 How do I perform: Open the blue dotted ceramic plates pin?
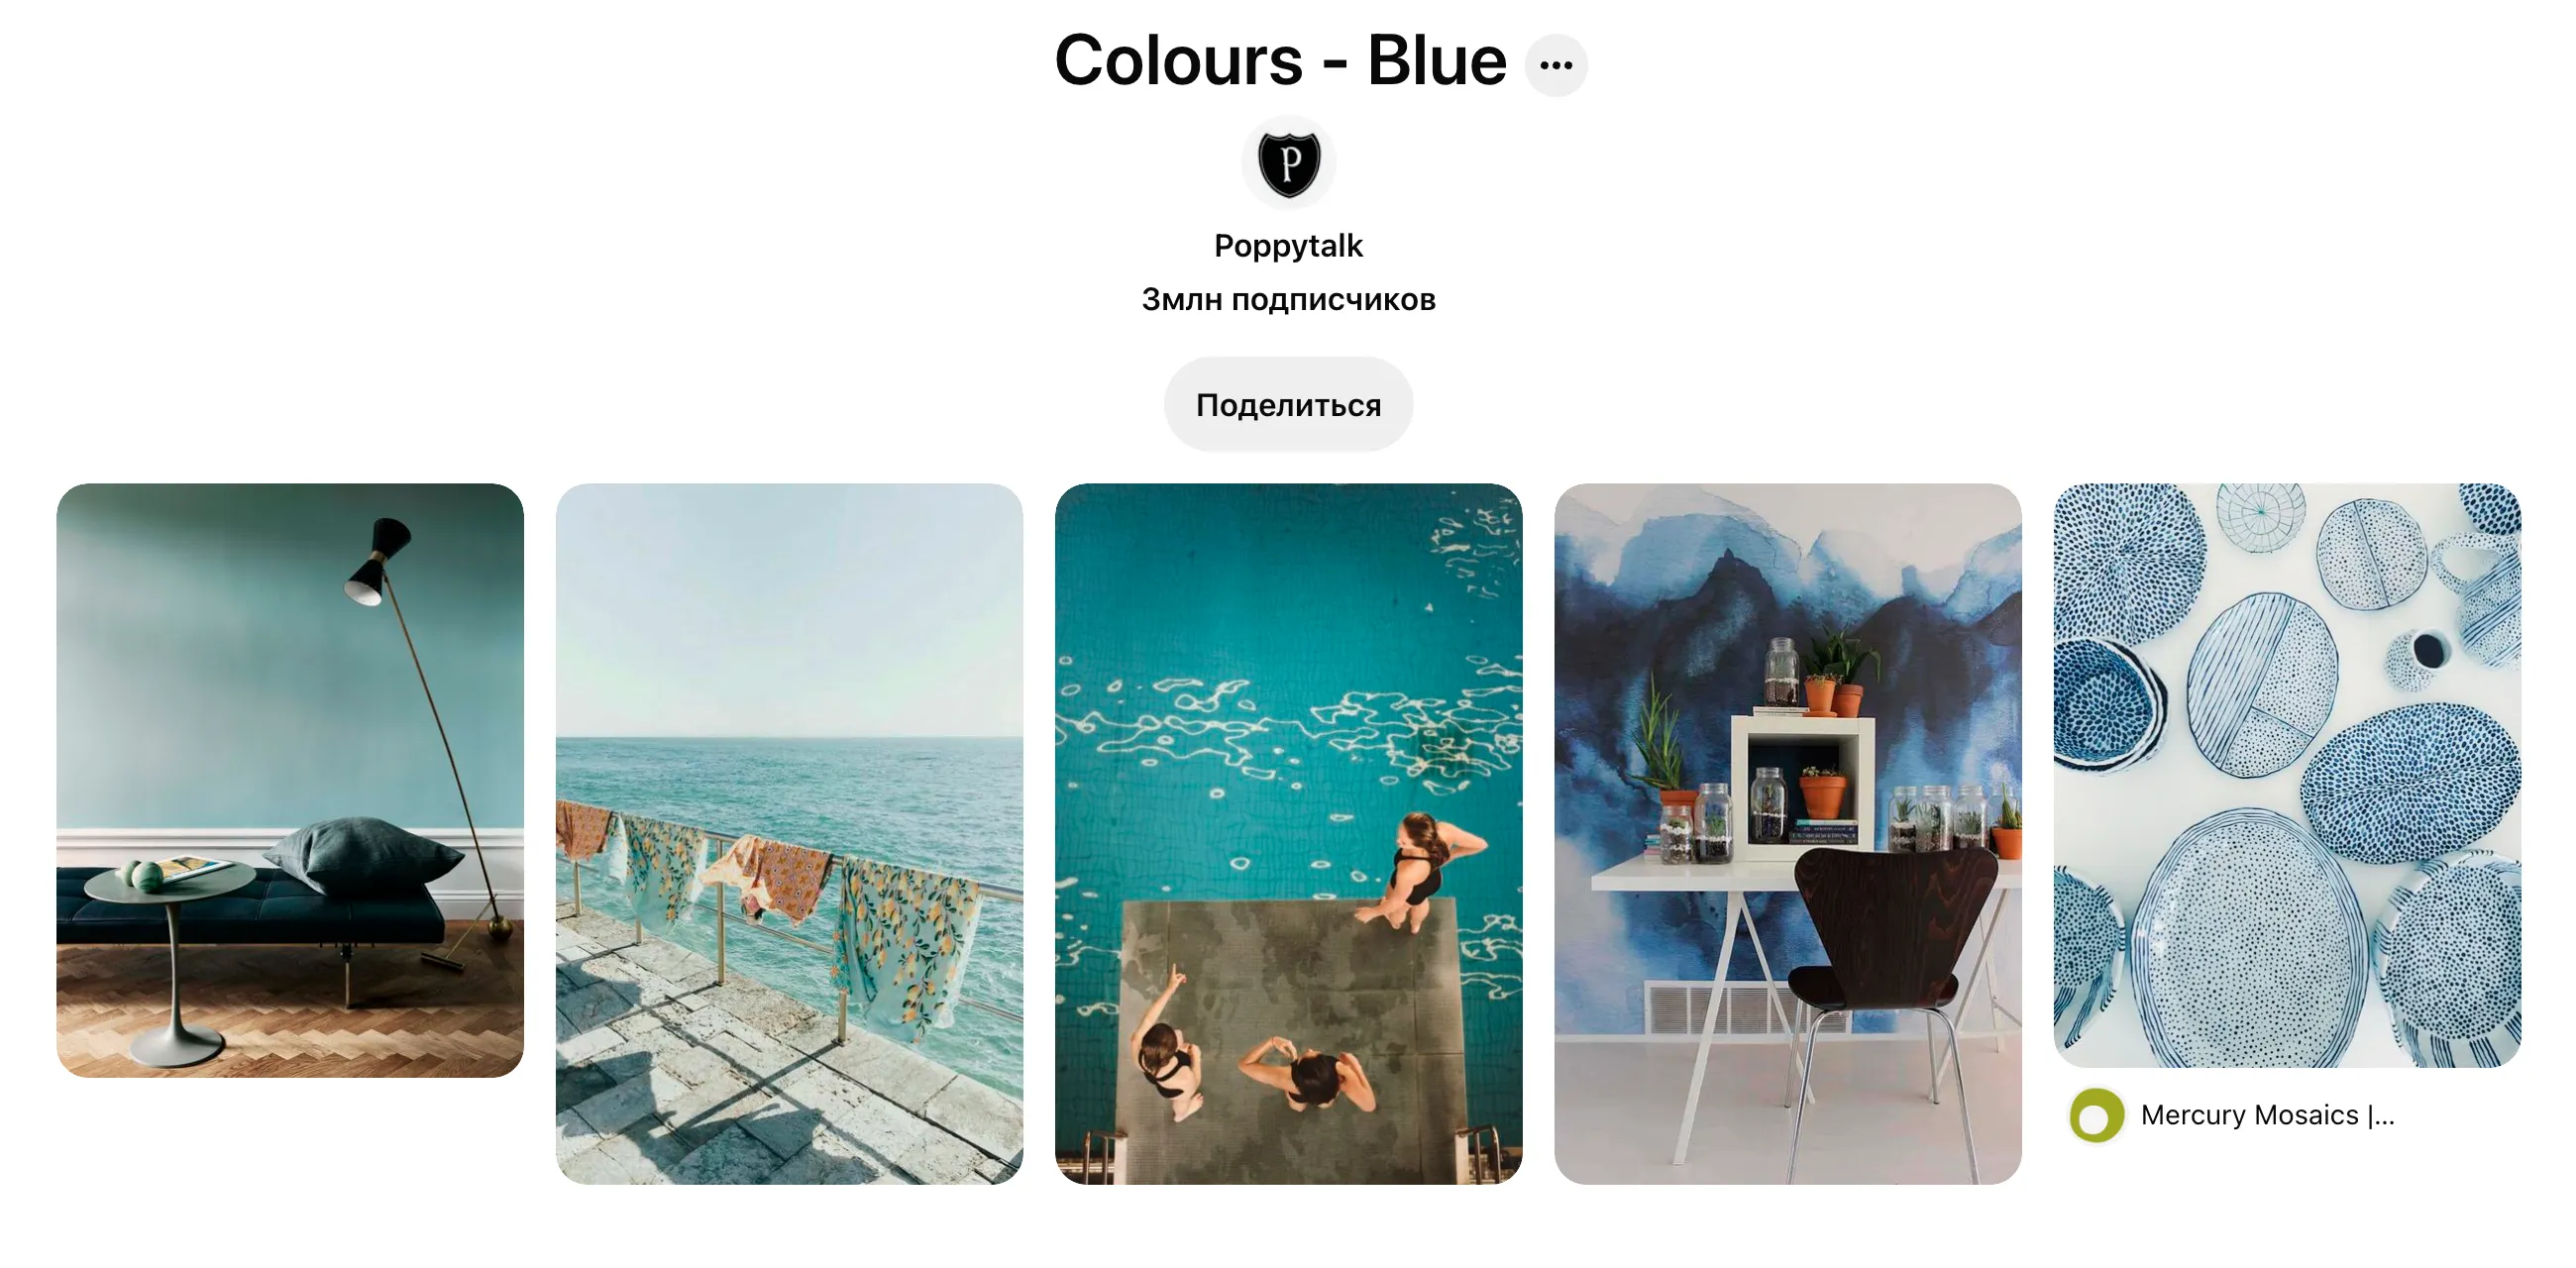[x=2286, y=775]
